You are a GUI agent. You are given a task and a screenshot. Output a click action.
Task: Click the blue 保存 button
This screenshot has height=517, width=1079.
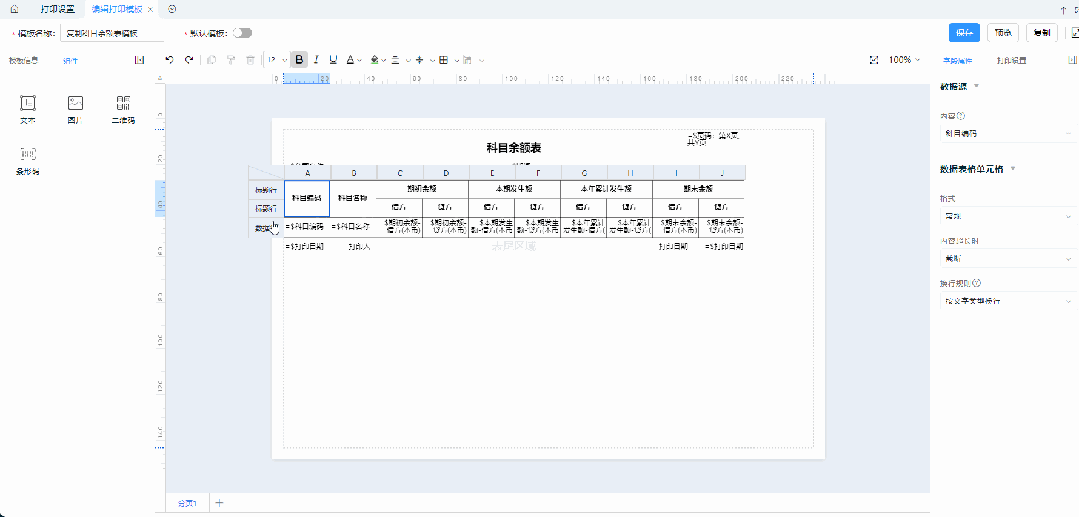click(x=964, y=33)
